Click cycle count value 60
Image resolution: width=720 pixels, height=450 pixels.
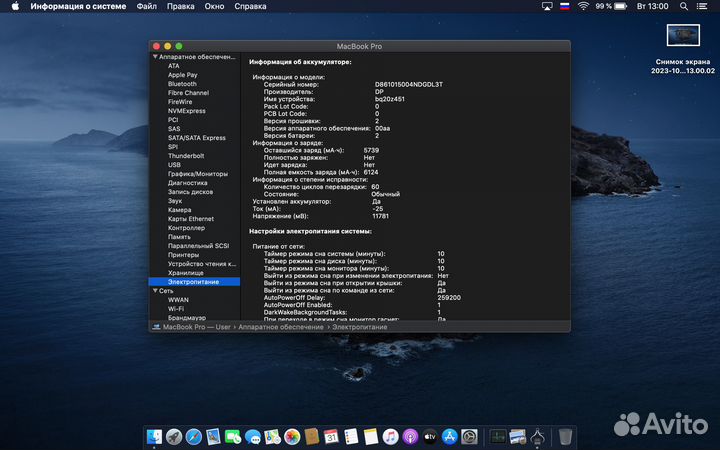point(375,187)
